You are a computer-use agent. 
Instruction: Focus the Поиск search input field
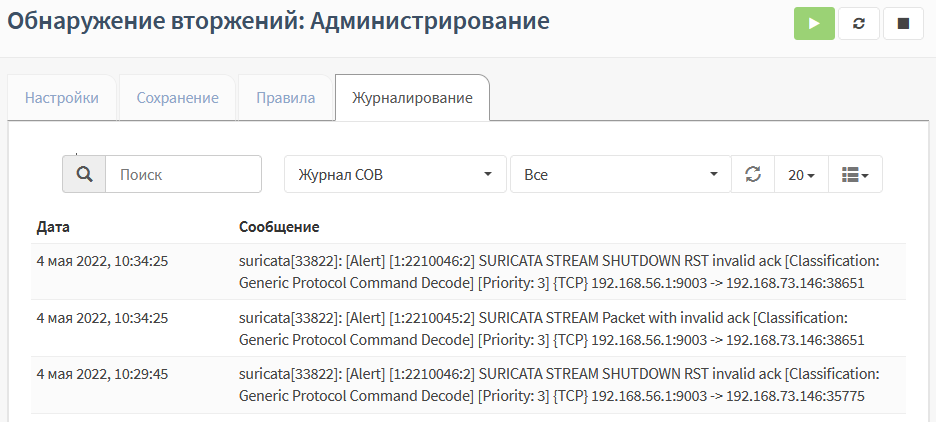pos(183,174)
